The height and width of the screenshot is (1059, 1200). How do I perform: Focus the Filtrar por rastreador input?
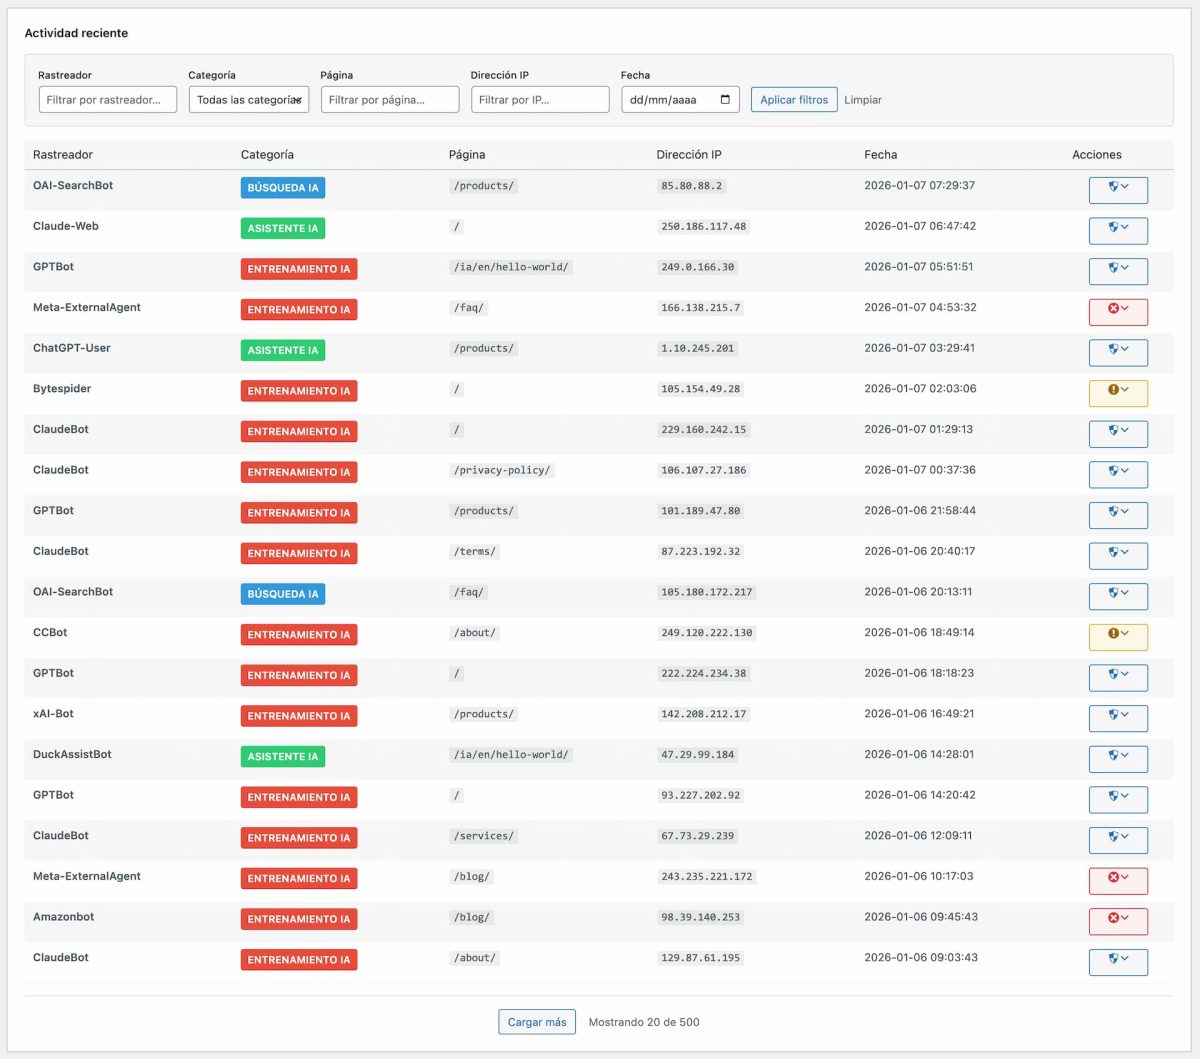(107, 100)
